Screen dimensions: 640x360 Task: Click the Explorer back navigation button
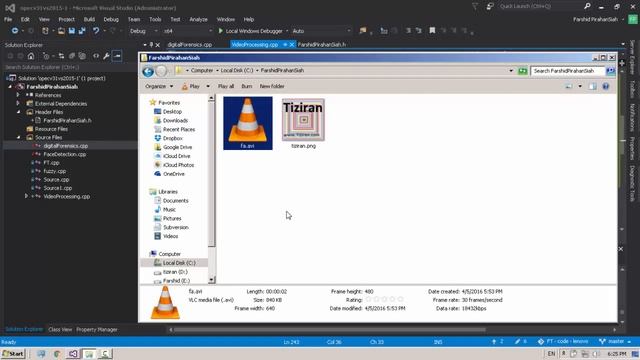point(148,71)
